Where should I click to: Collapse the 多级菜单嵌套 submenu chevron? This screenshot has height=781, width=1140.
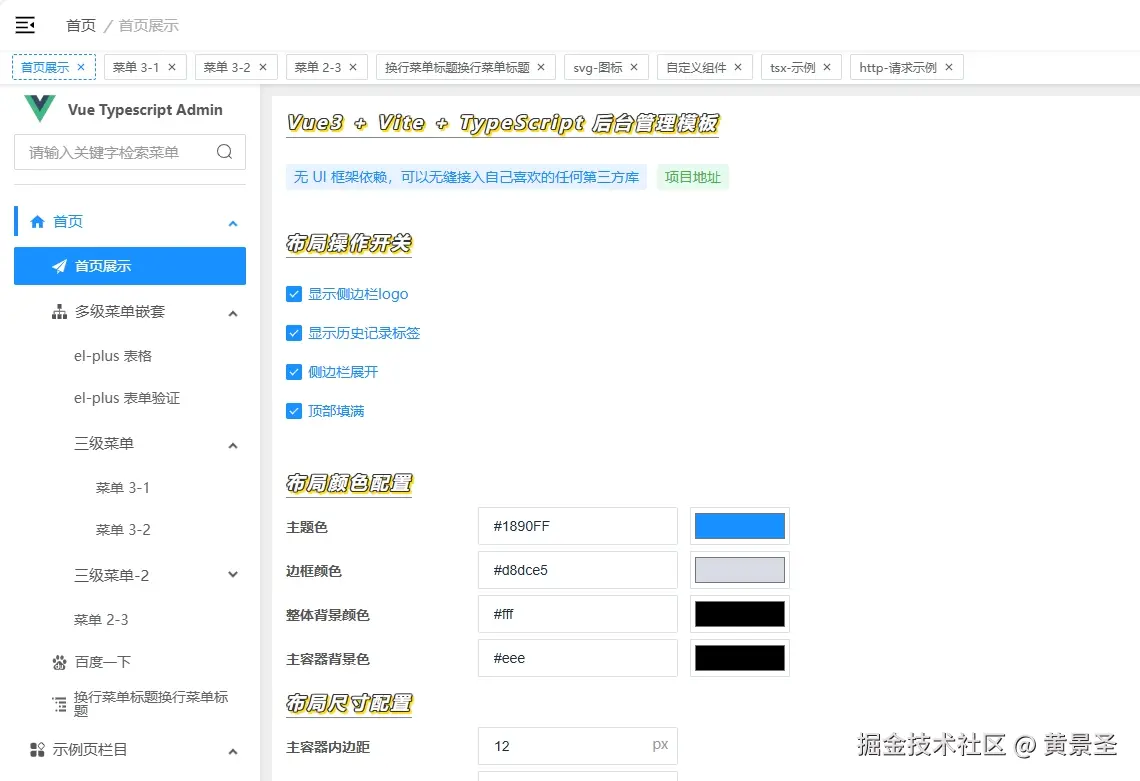tap(233, 313)
